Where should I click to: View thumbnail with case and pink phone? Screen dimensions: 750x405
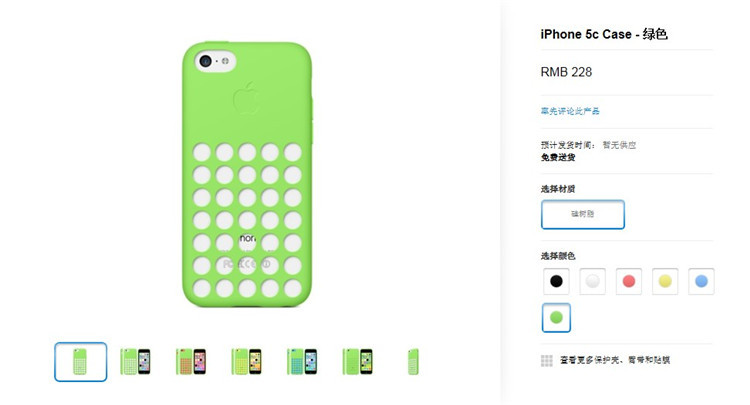click(191, 361)
